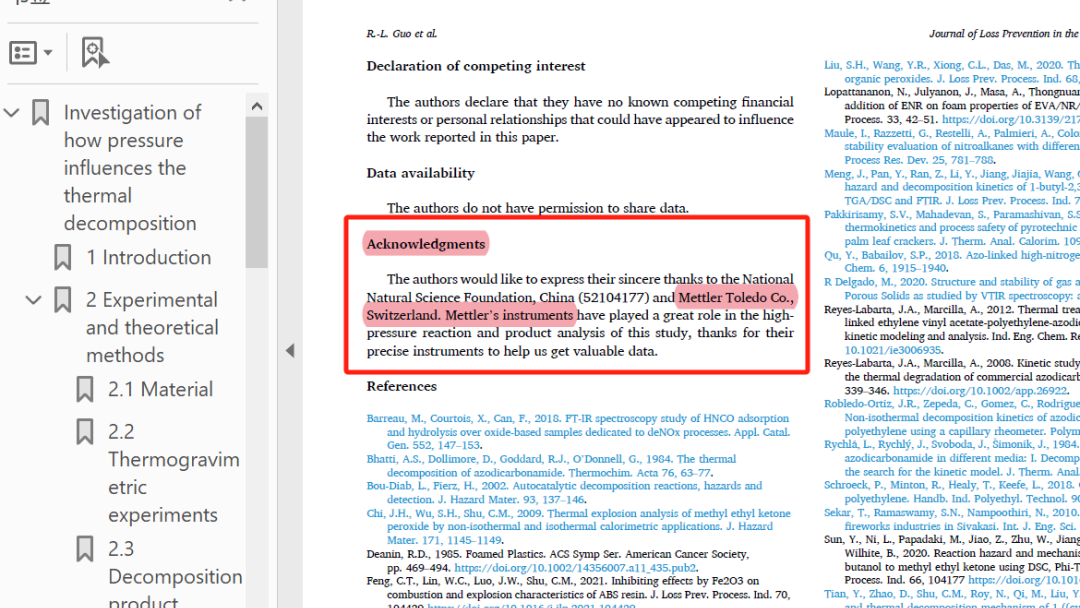Open the doi.org/10.1002/14356007.a11_435.pub2 link
Viewport: 1080px width, 608px height.
coord(575,568)
